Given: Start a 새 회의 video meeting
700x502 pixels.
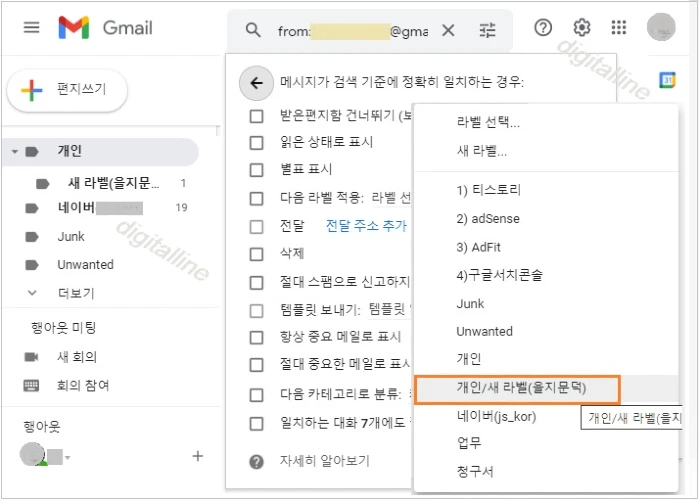Looking at the screenshot, I should point(77,357).
